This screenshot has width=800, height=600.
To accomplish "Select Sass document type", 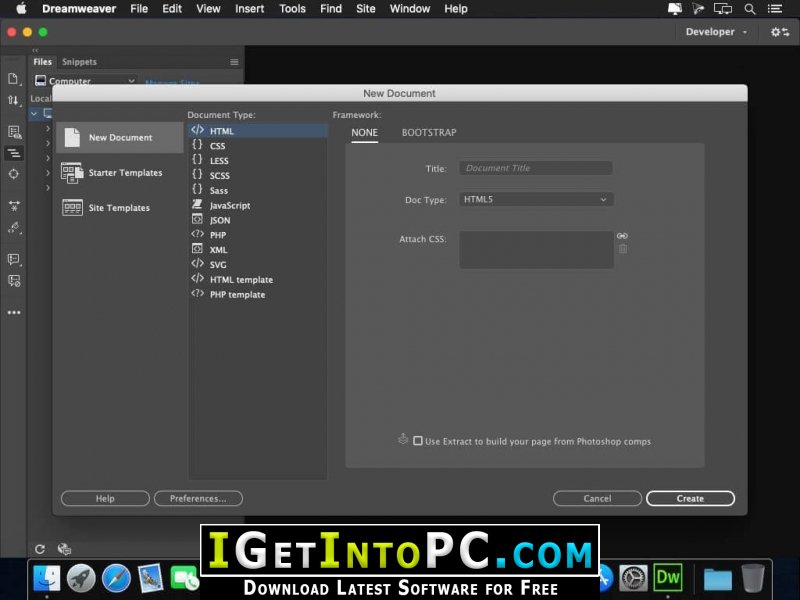I will click(x=258, y=190).
